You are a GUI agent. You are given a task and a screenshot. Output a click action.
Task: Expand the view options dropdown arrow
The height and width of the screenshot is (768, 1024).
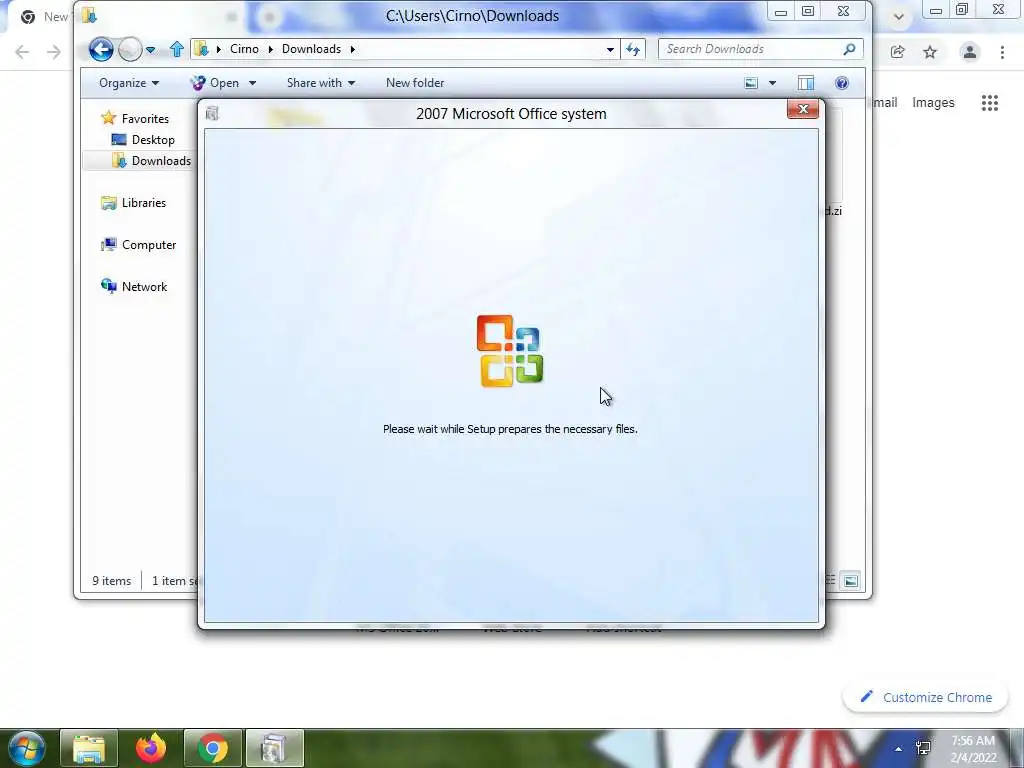(773, 83)
